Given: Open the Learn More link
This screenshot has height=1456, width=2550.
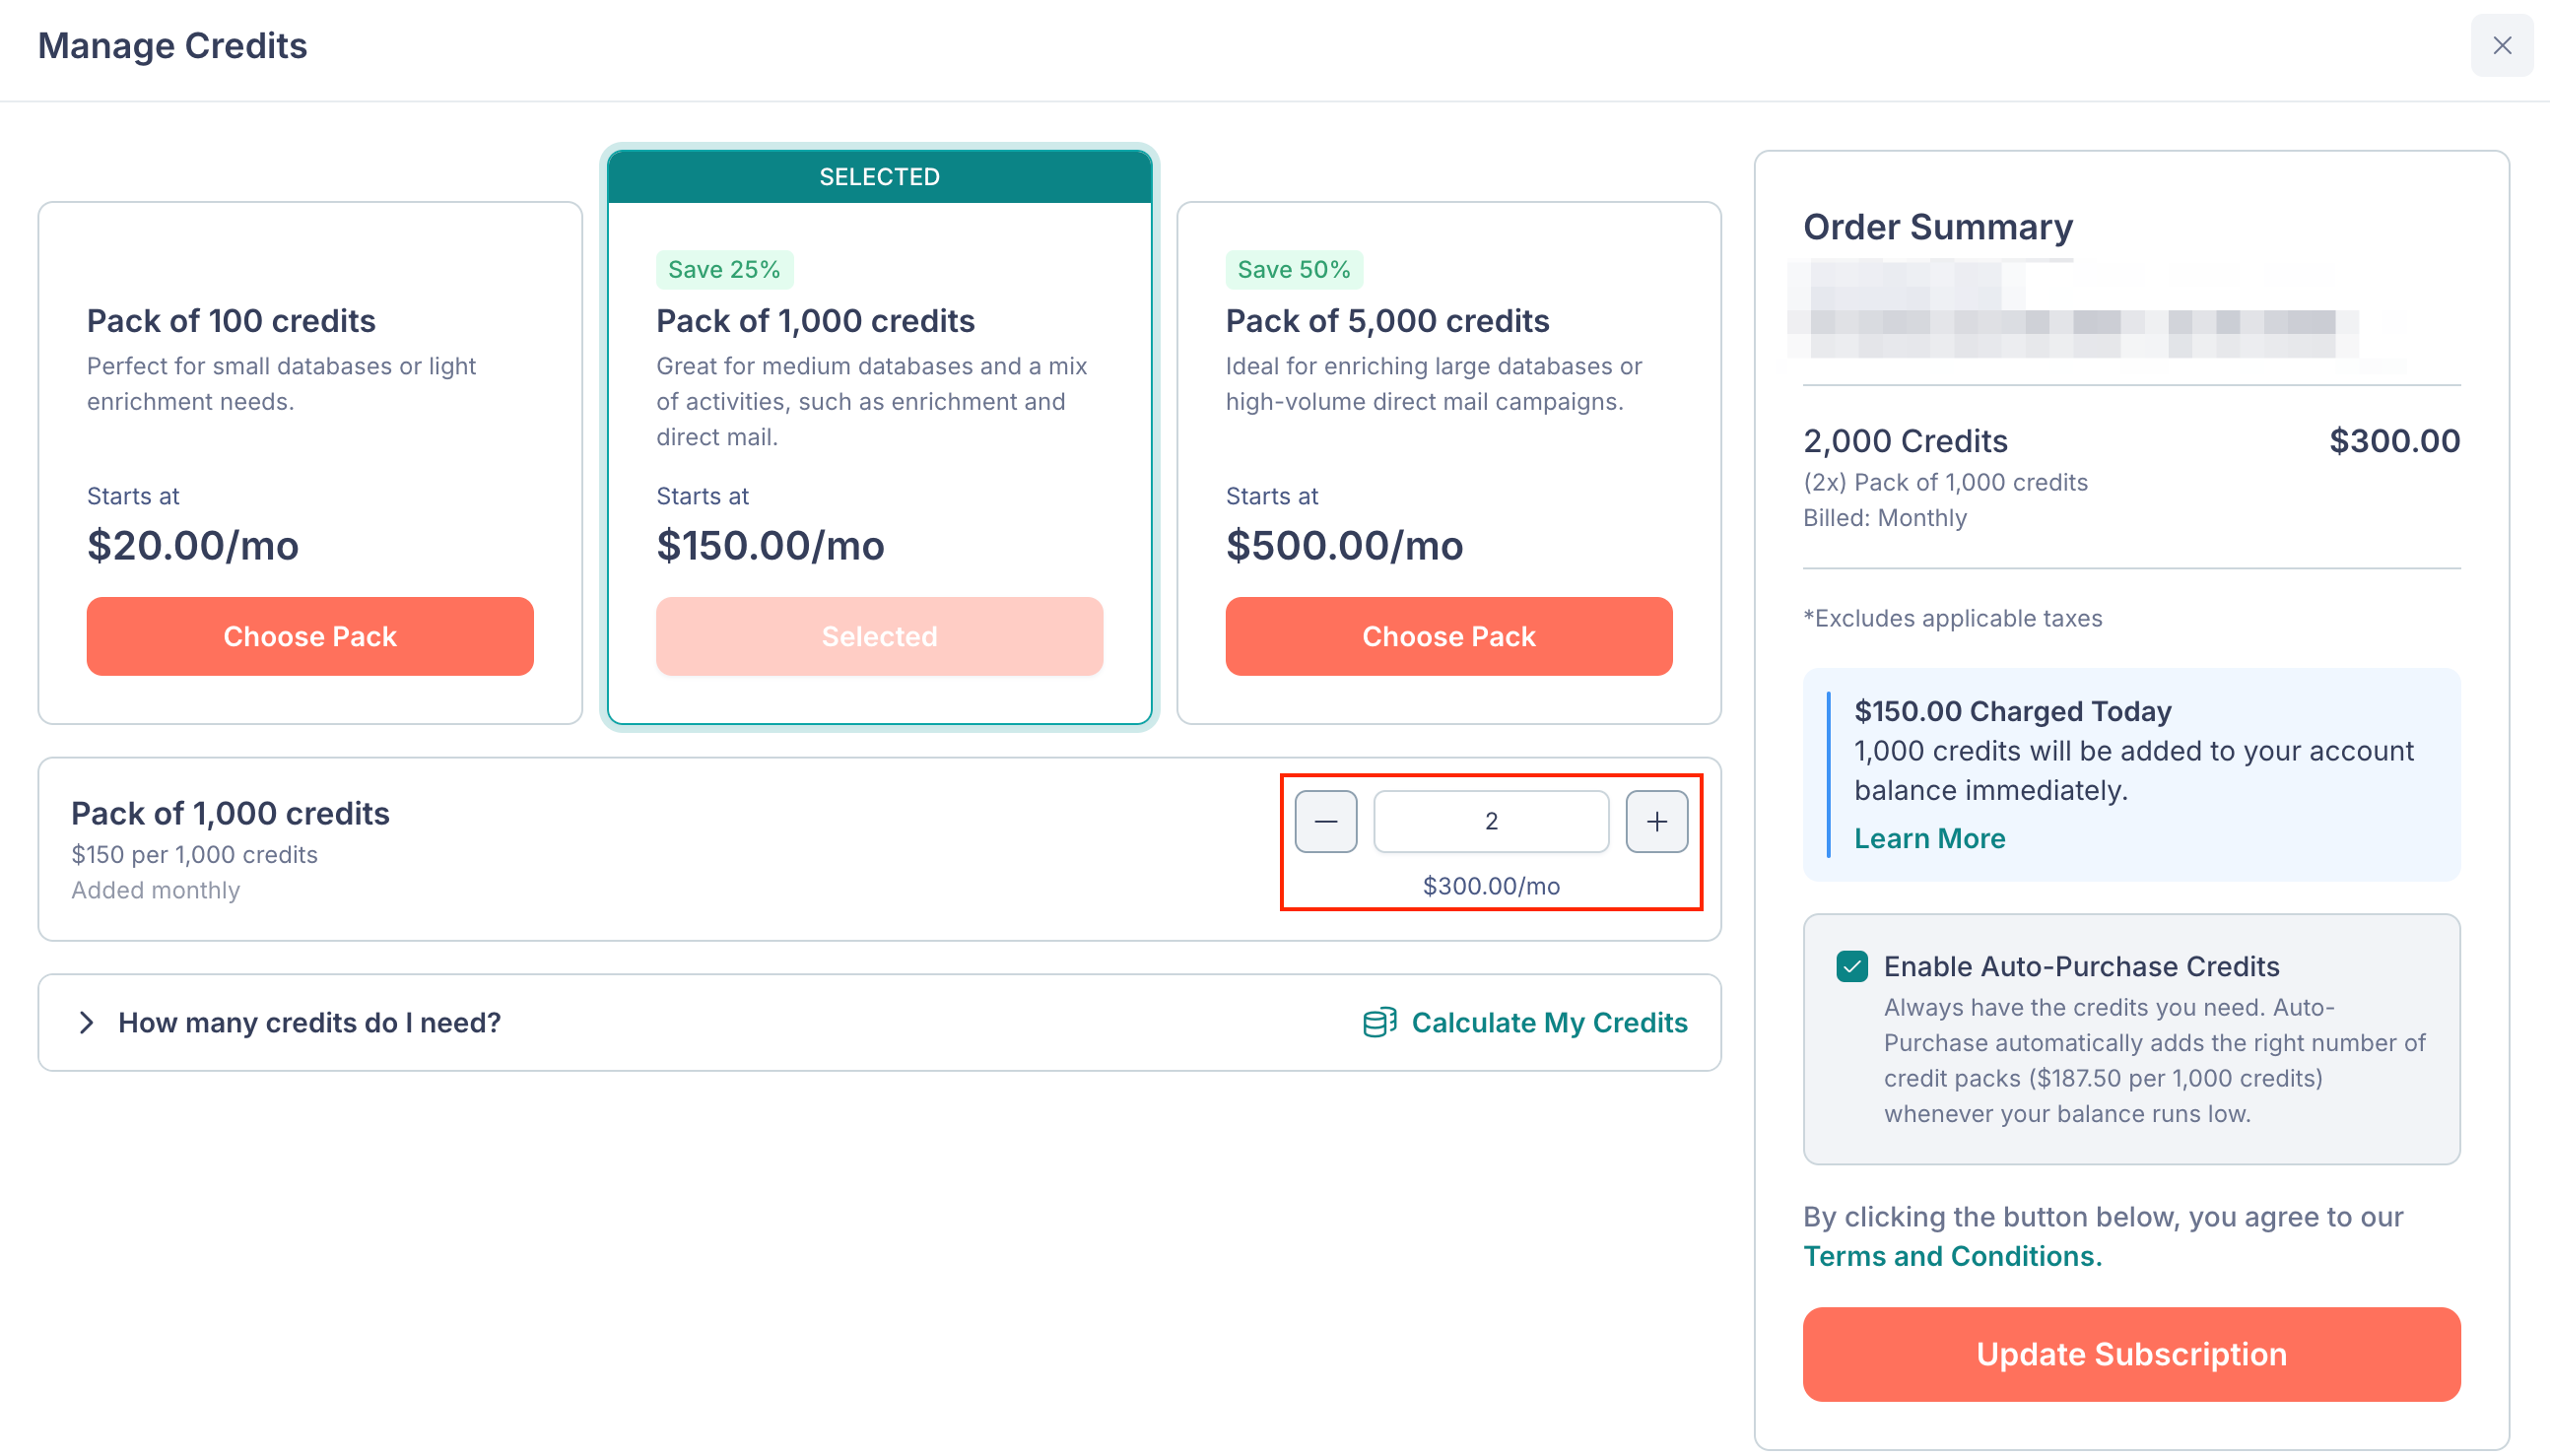Looking at the screenshot, I should 1930,838.
